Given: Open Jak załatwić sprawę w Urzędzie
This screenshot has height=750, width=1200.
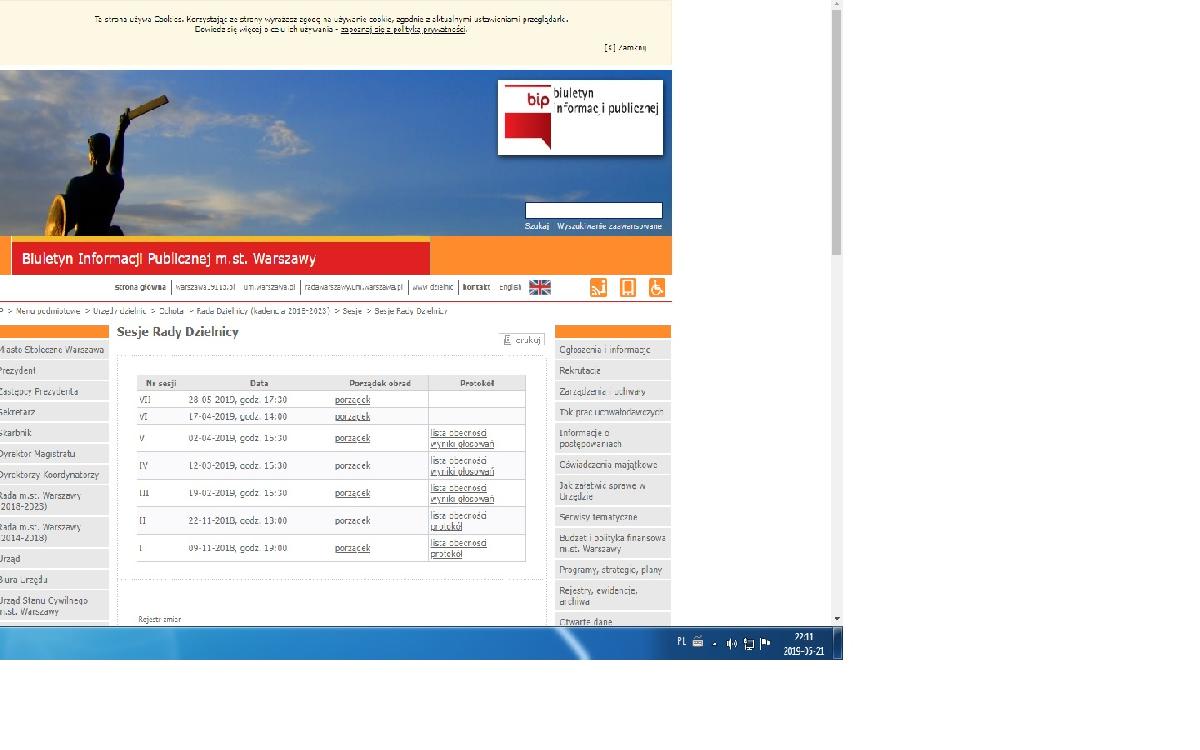Looking at the screenshot, I should coord(612,491).
